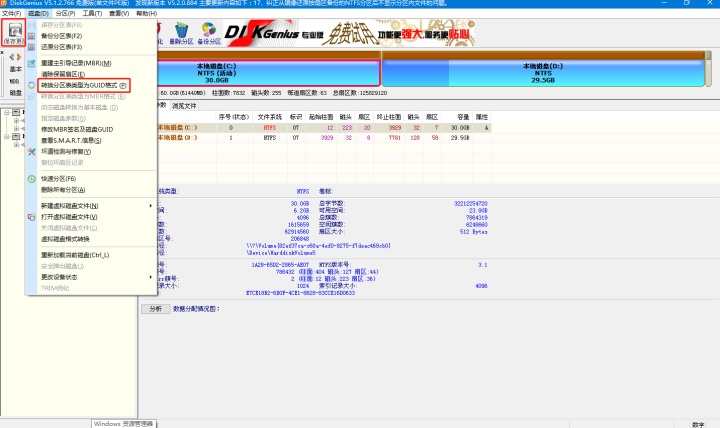Open 新建虚拟磁盘文件(N) submenu arrow
The height and width of the screenshot is (428, 720).
pyautogui.click(x=150, y=206)
